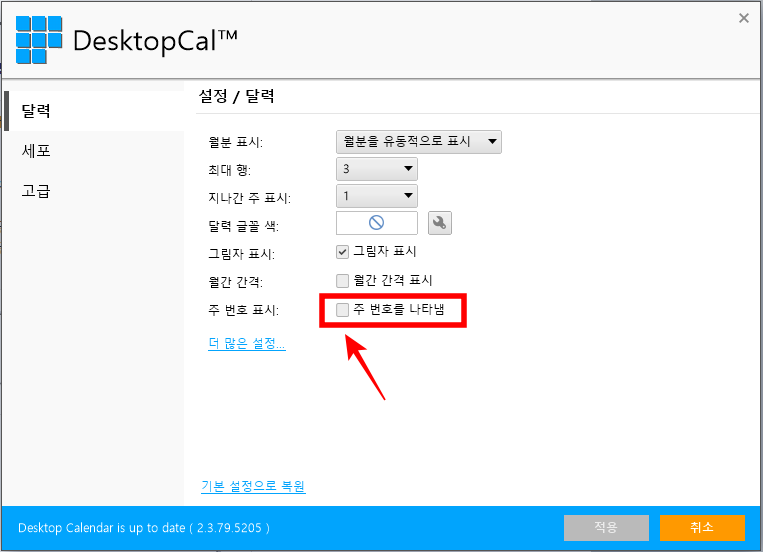Toggle the 그림자 표시 checkbox
763x552 pixels.
pos(342,252)
